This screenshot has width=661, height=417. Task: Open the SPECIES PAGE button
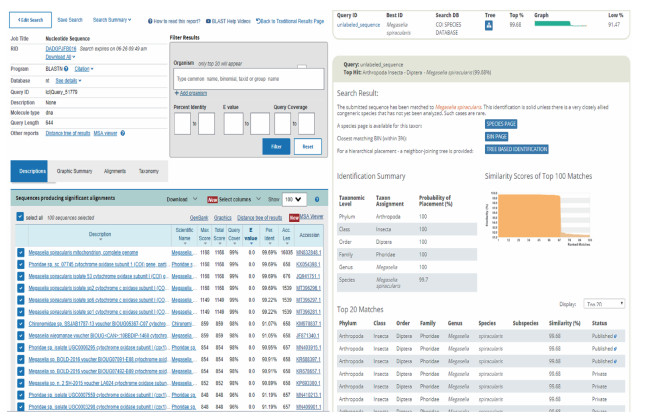click(x=502, y=123)
